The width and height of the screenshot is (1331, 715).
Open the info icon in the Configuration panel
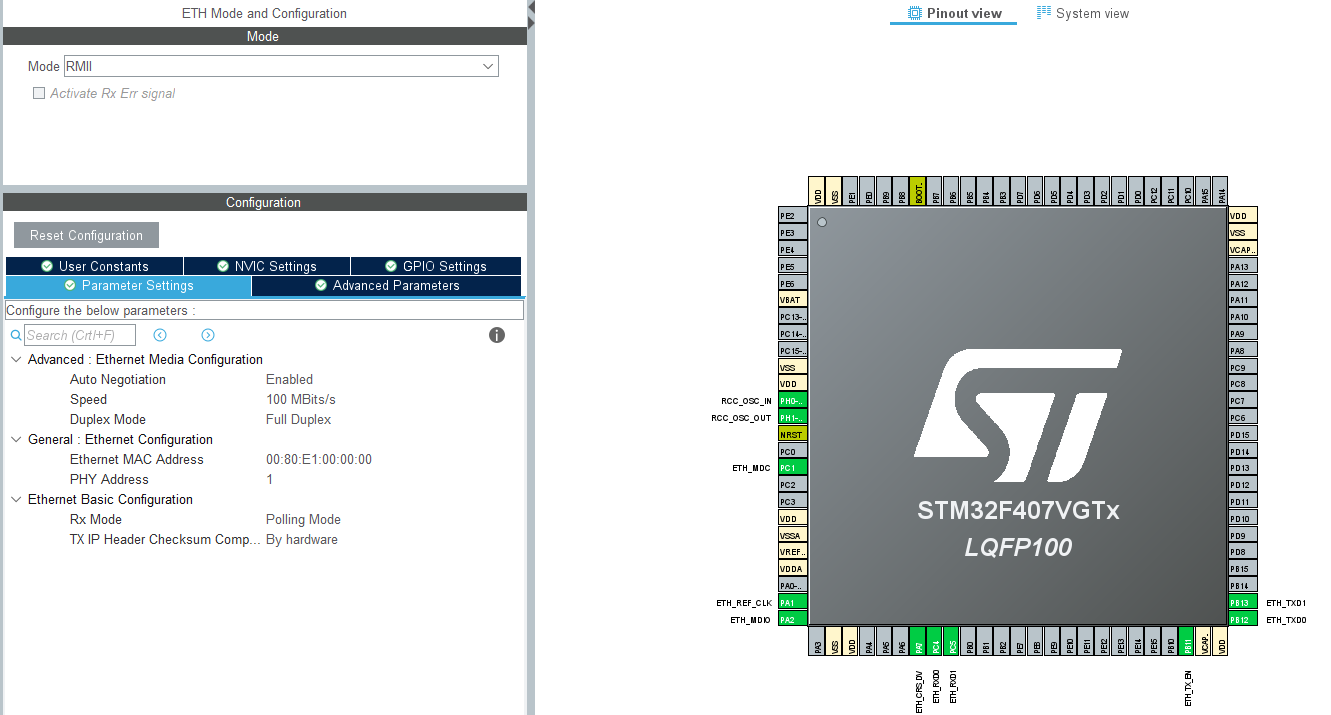[496, 335]
